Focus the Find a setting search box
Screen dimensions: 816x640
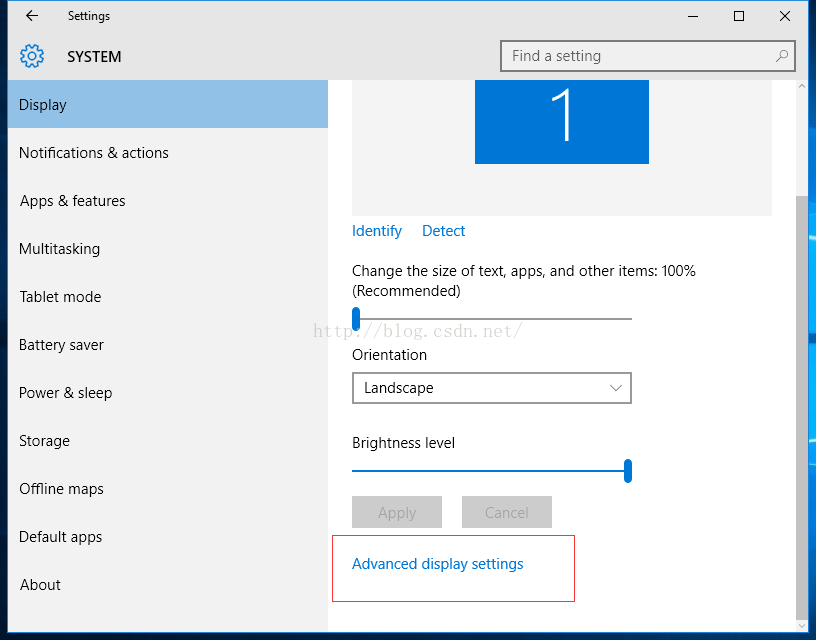(647, 56)
